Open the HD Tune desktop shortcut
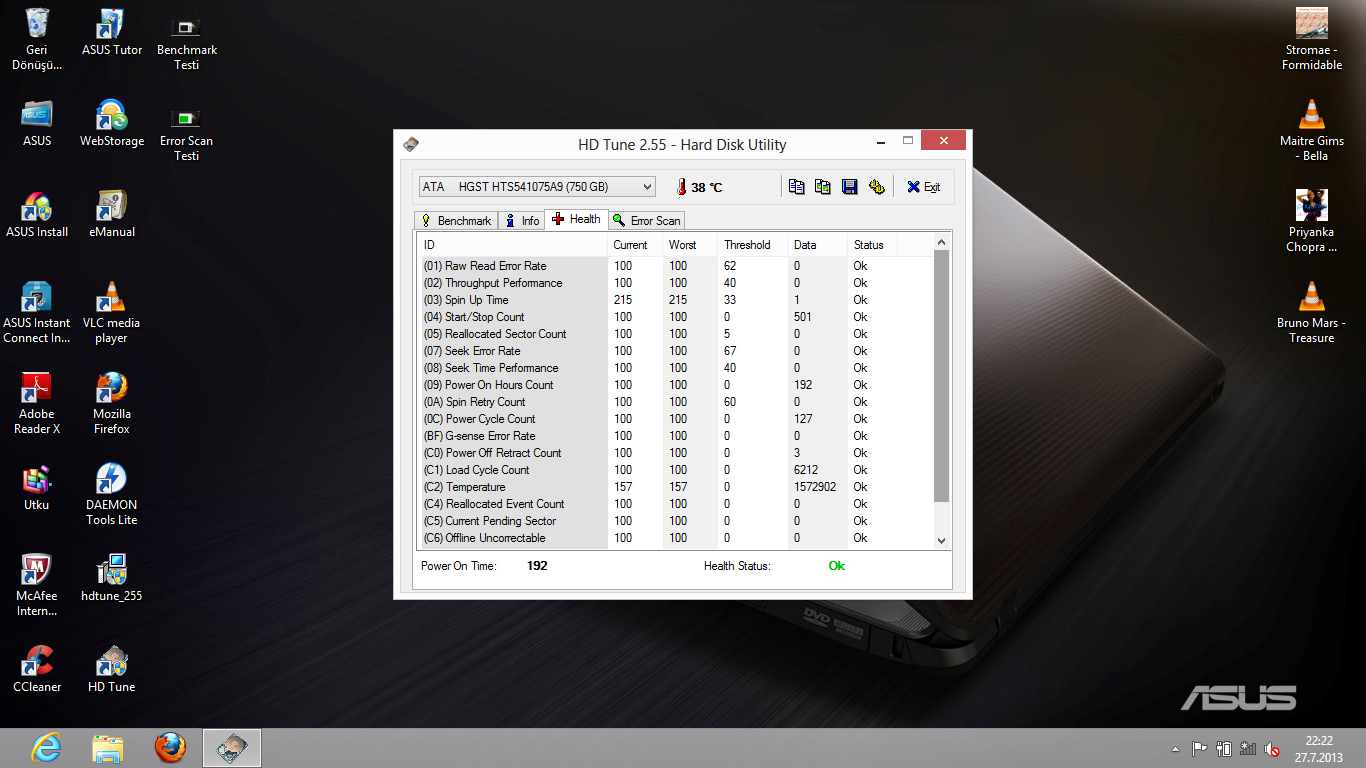Image resolution: width=1366 pixels, height=768 pixels. pos(112,669)
